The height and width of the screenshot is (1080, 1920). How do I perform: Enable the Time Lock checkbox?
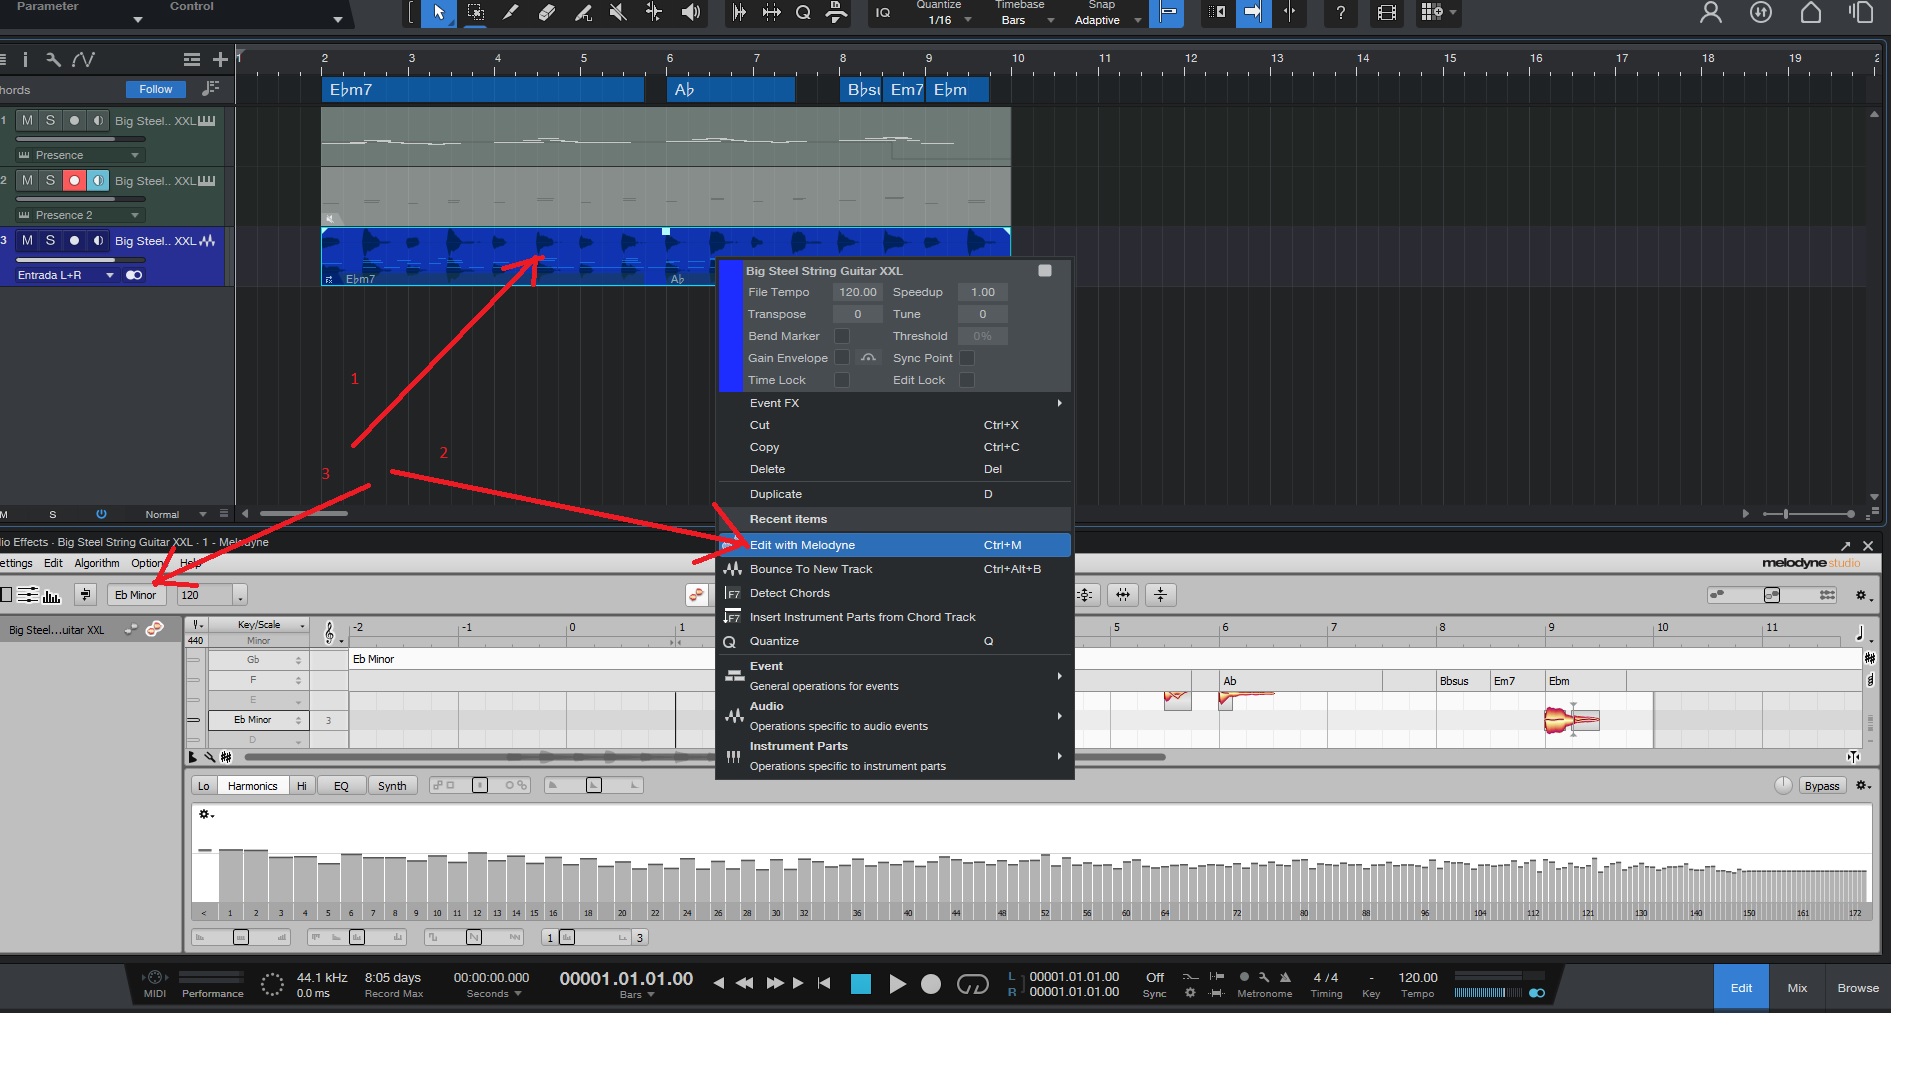pyautogui.click(x=842, y=380)
